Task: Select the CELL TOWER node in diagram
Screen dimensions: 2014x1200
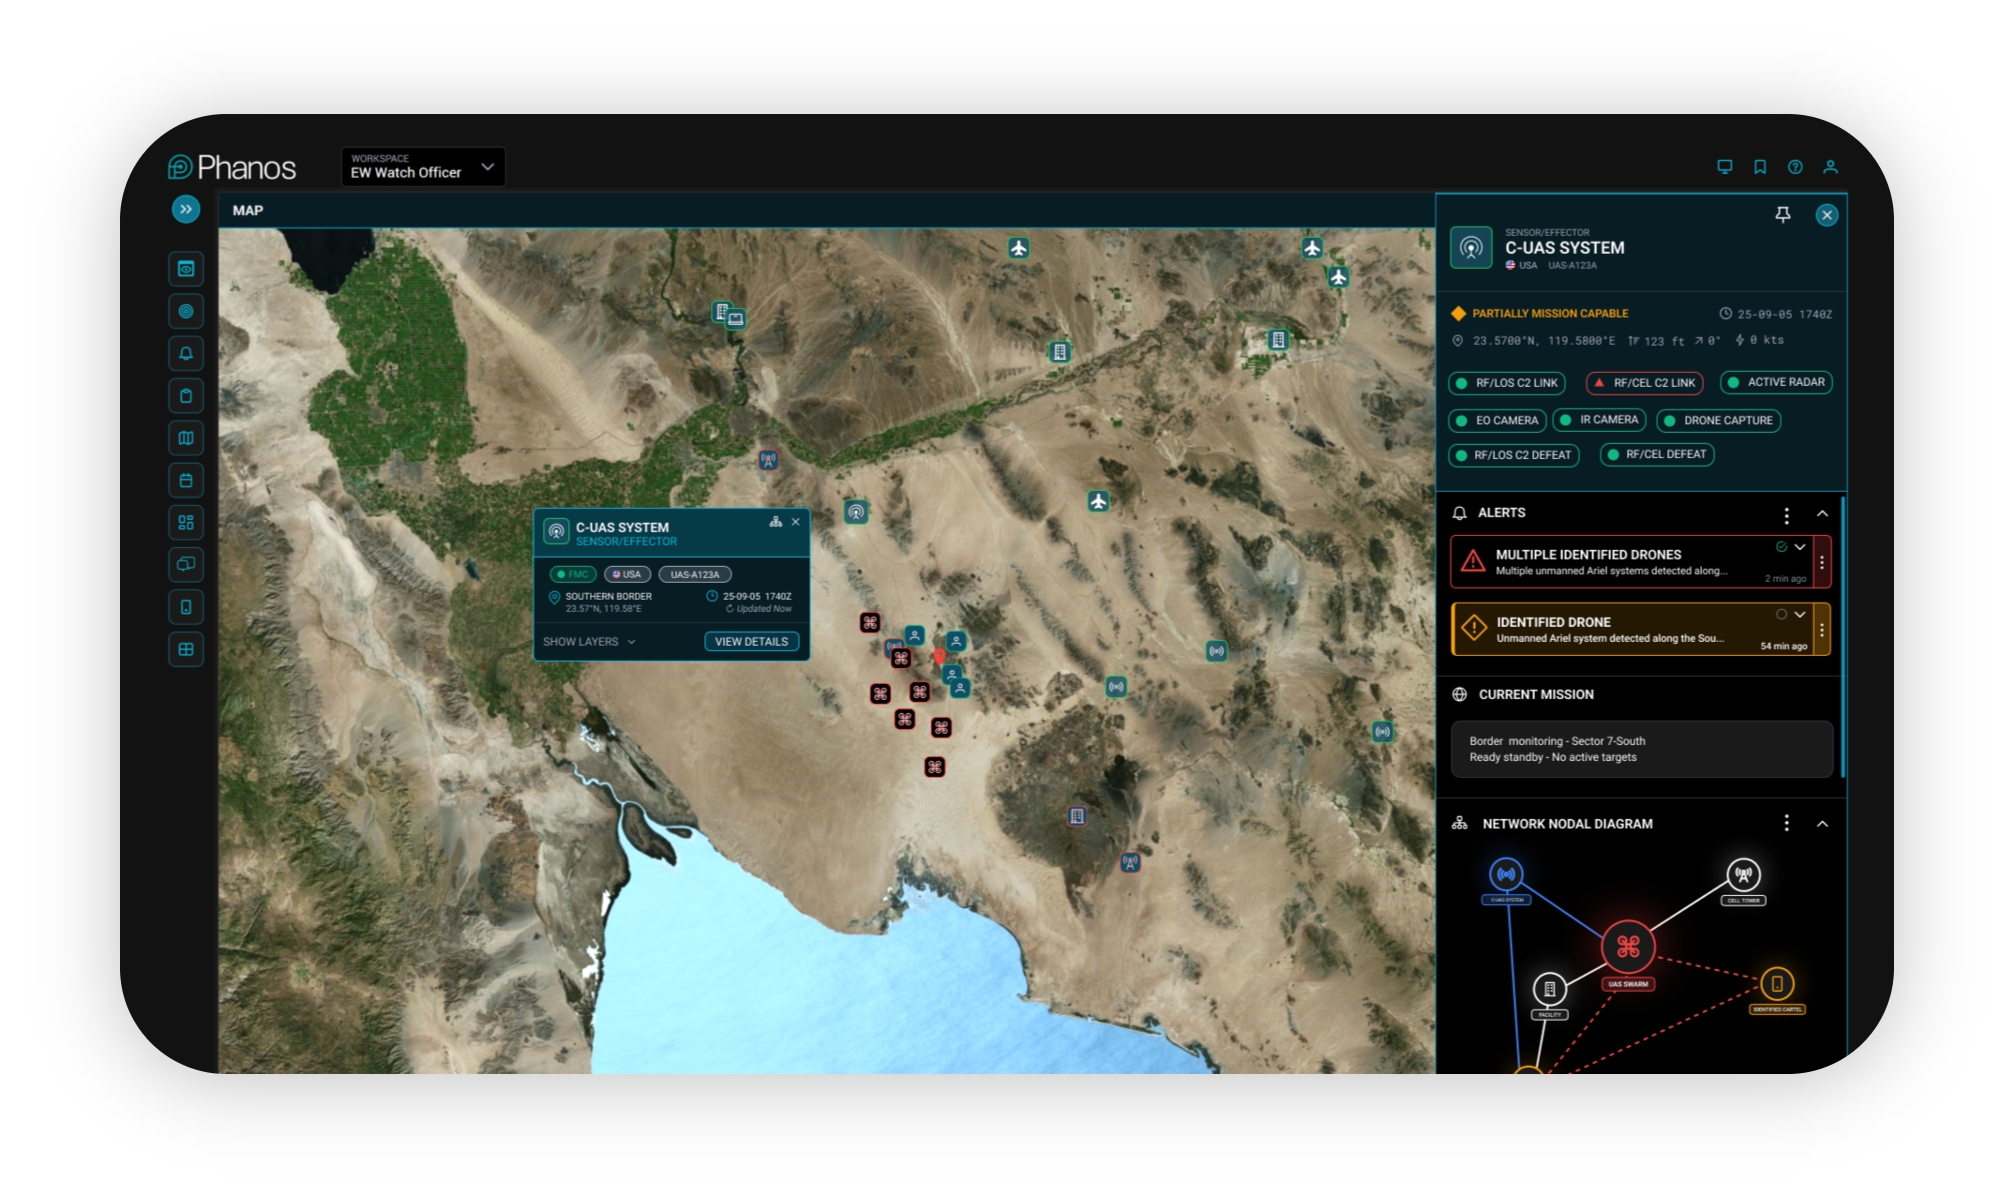Action: pyautogui.click(x=1744, y=875)
